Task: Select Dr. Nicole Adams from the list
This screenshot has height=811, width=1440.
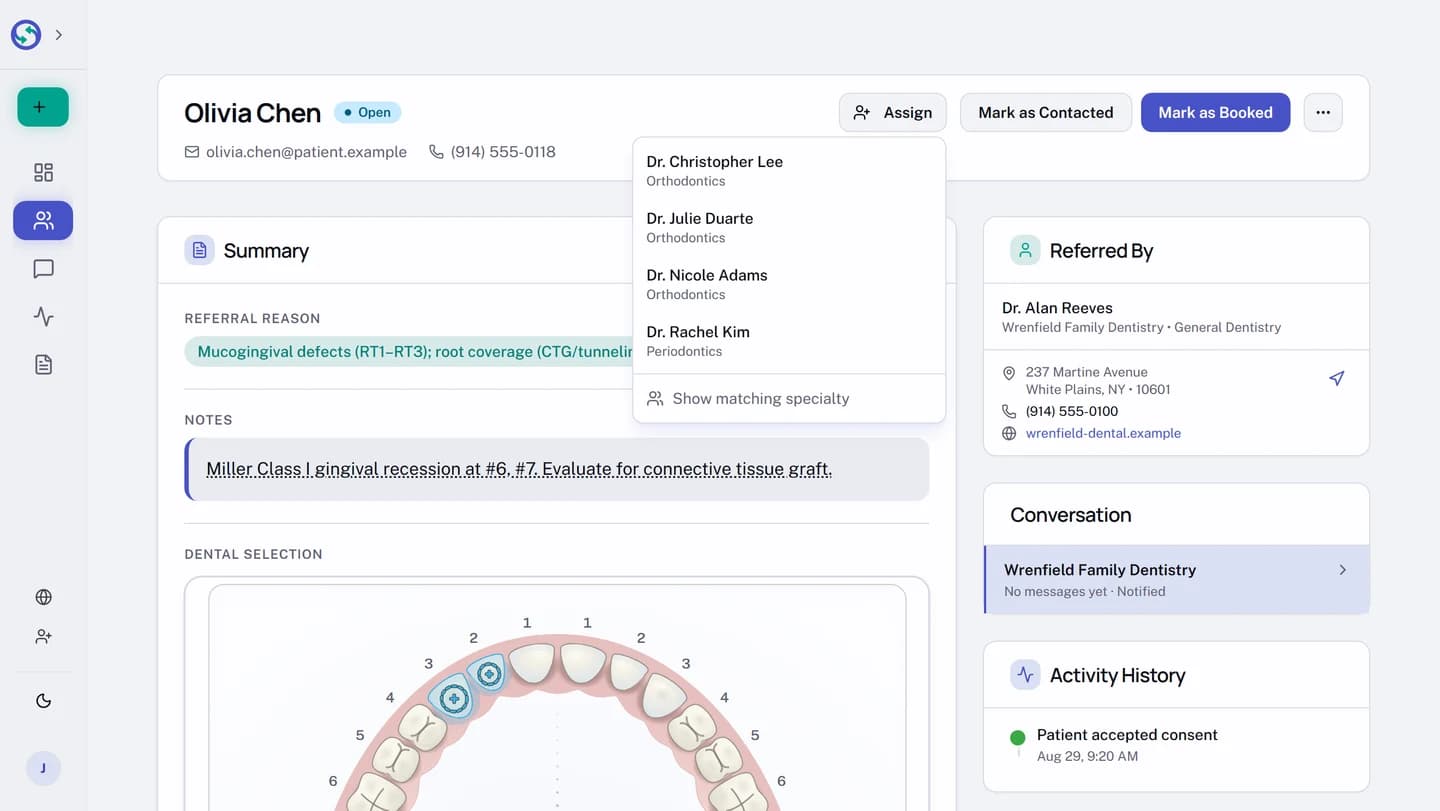Action: coord(789,284)
